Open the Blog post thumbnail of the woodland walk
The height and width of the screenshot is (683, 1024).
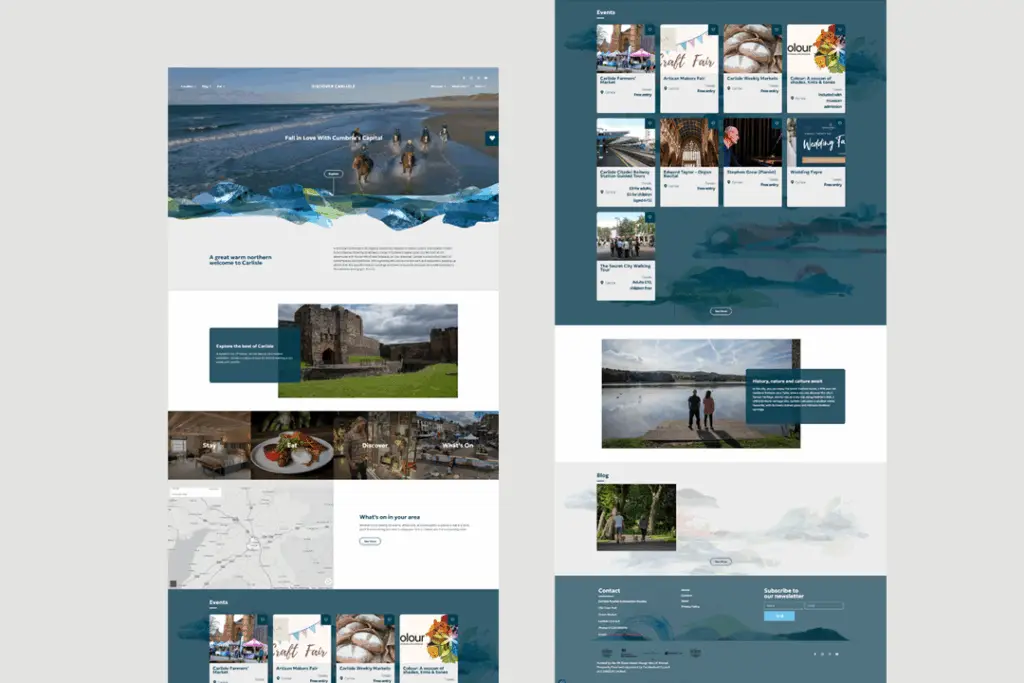[x=636, y=517]
